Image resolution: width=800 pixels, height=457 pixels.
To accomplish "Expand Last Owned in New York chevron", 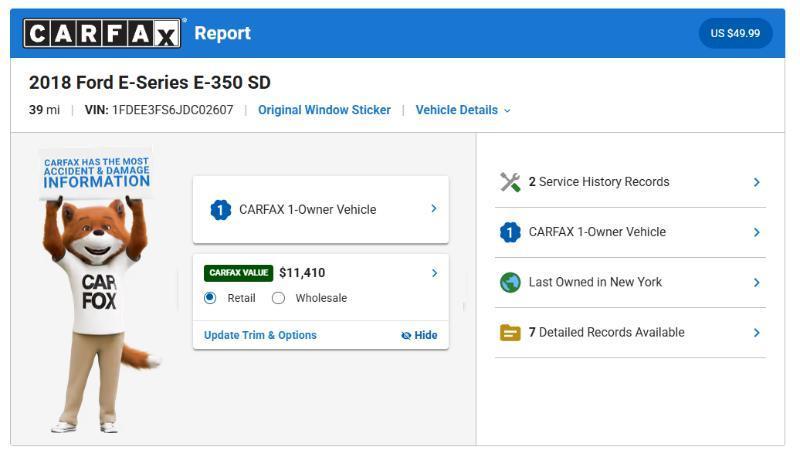I will tap(757, 283).
